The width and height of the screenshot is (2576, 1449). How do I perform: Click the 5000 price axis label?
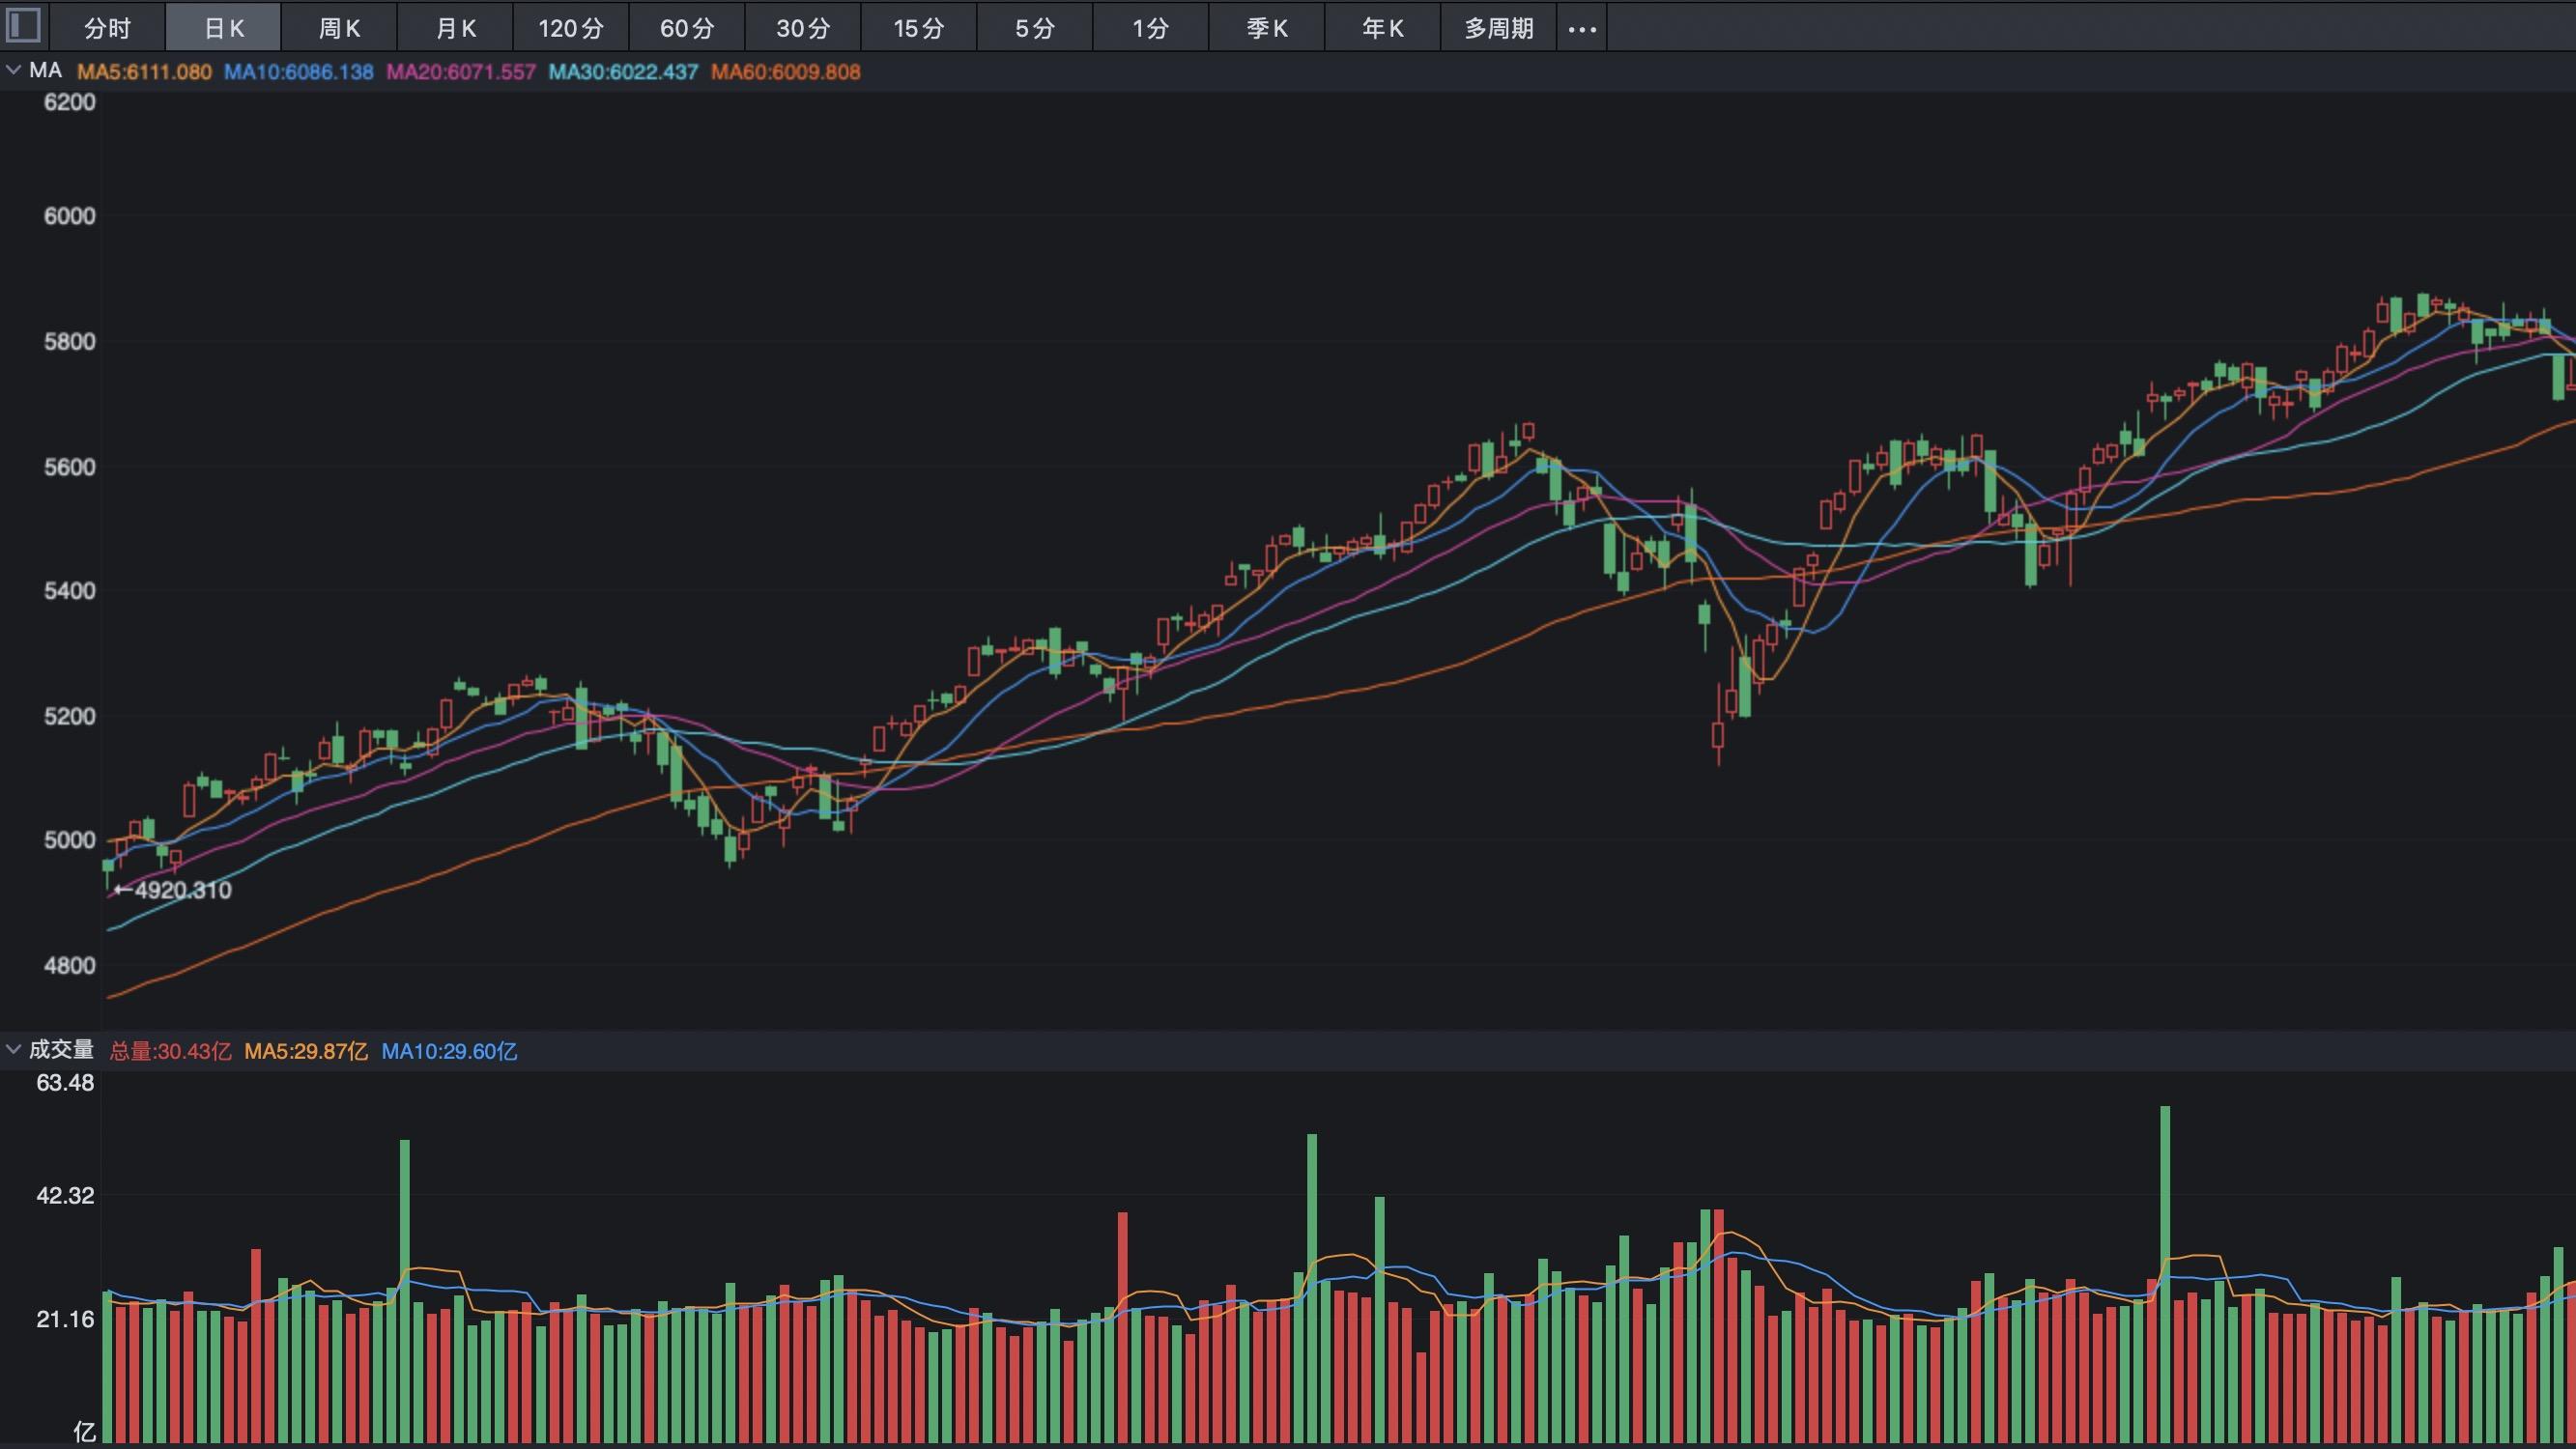(70, 840)
